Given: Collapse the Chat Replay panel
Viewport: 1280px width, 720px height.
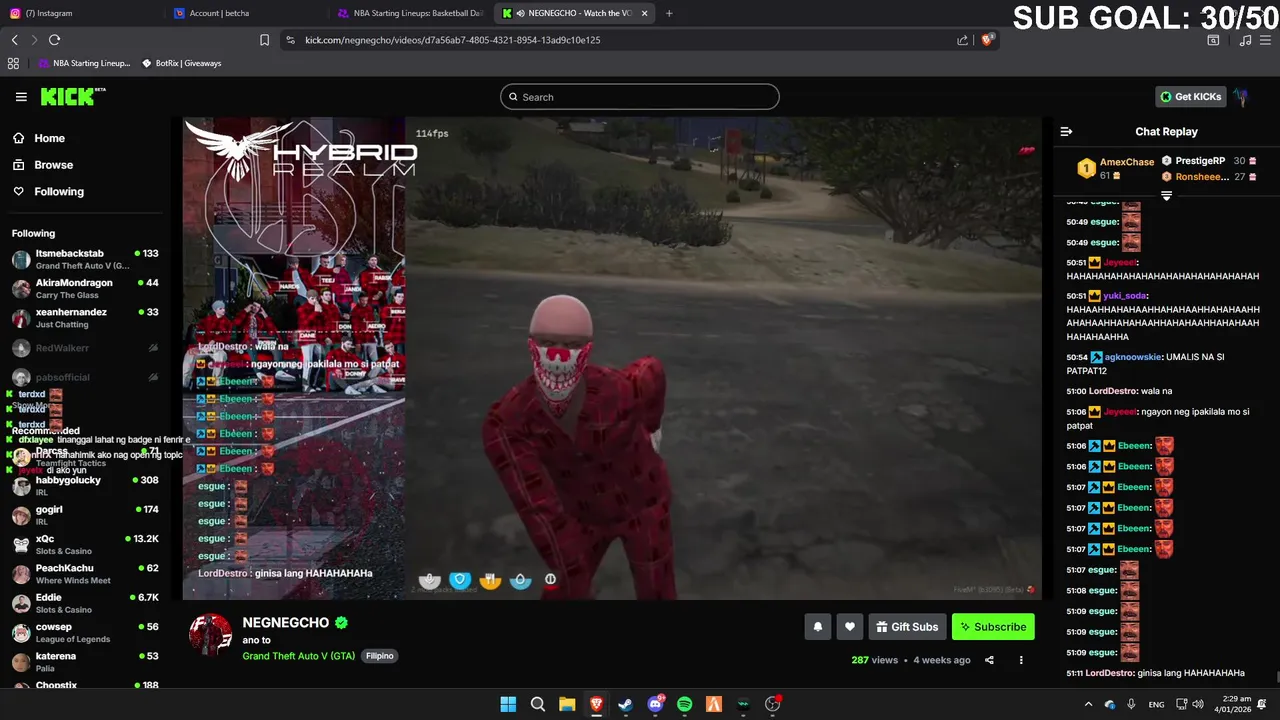Looking at the screenshot, I should (1066, 132).
